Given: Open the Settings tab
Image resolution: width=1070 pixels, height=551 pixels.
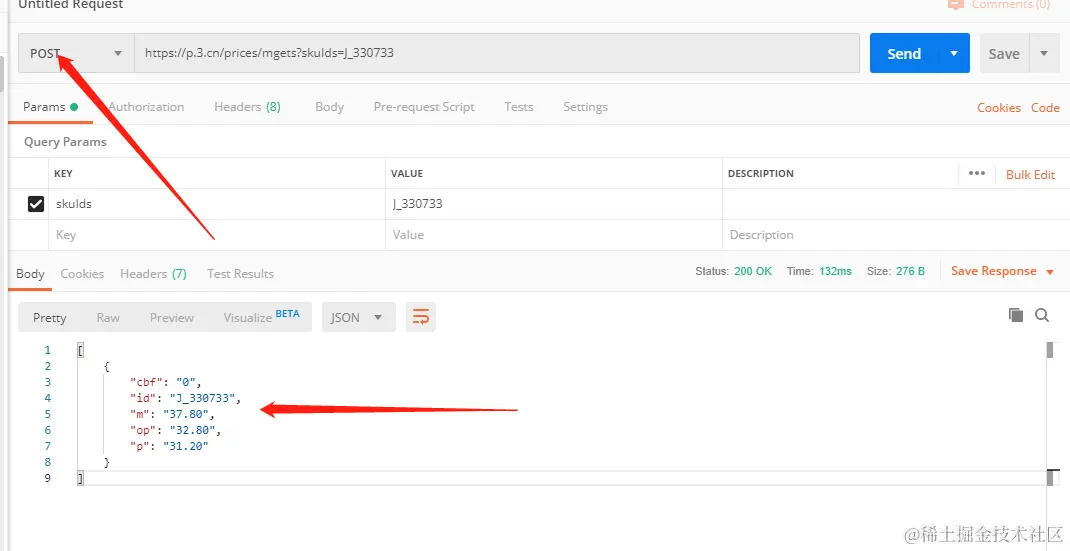Looking at the screenshot, I should pos(585,107).
